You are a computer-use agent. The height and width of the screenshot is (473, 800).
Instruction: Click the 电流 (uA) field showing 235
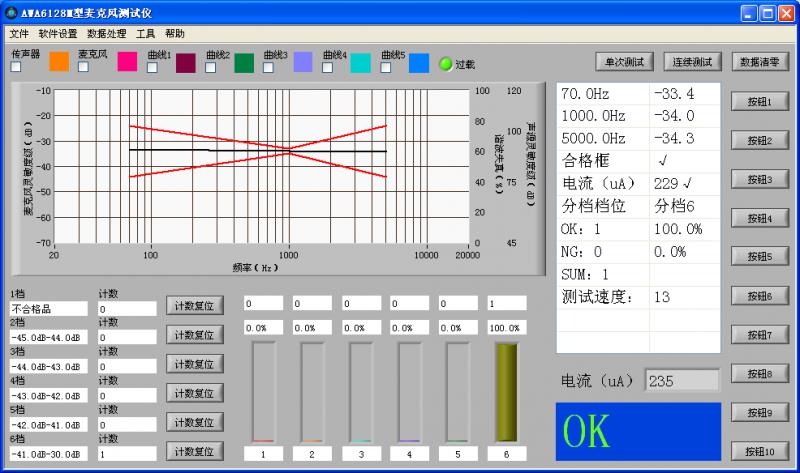681,380
